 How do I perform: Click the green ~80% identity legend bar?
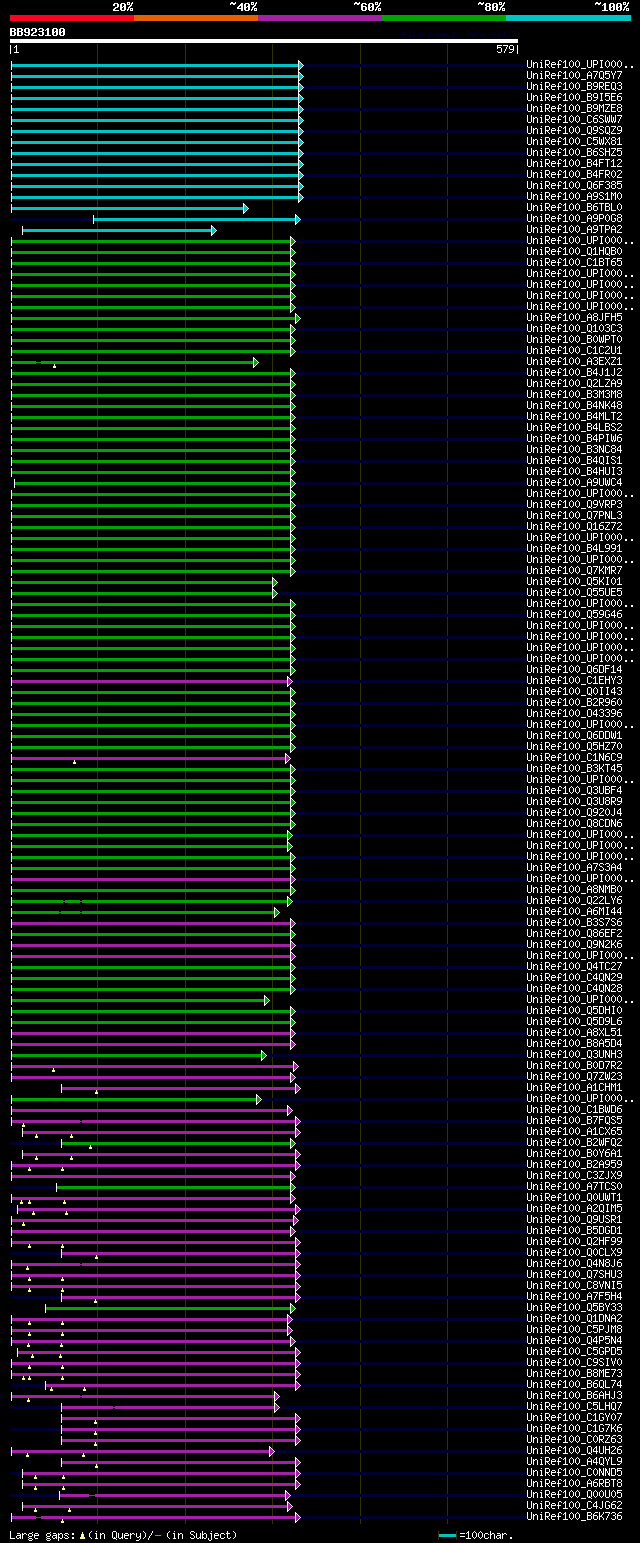coord(443,17)
